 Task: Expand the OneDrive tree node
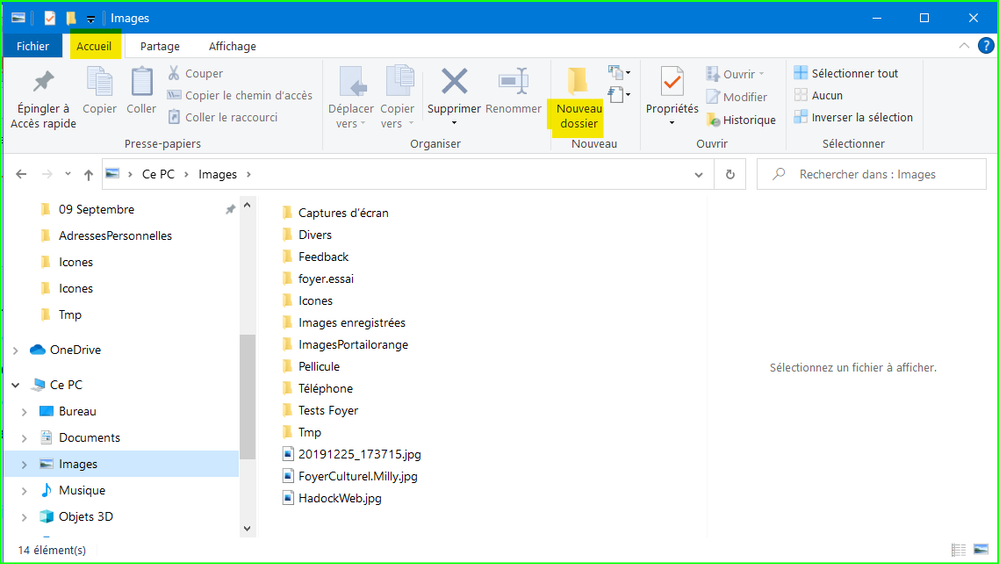pyautogui.click(x=15, y=350)
